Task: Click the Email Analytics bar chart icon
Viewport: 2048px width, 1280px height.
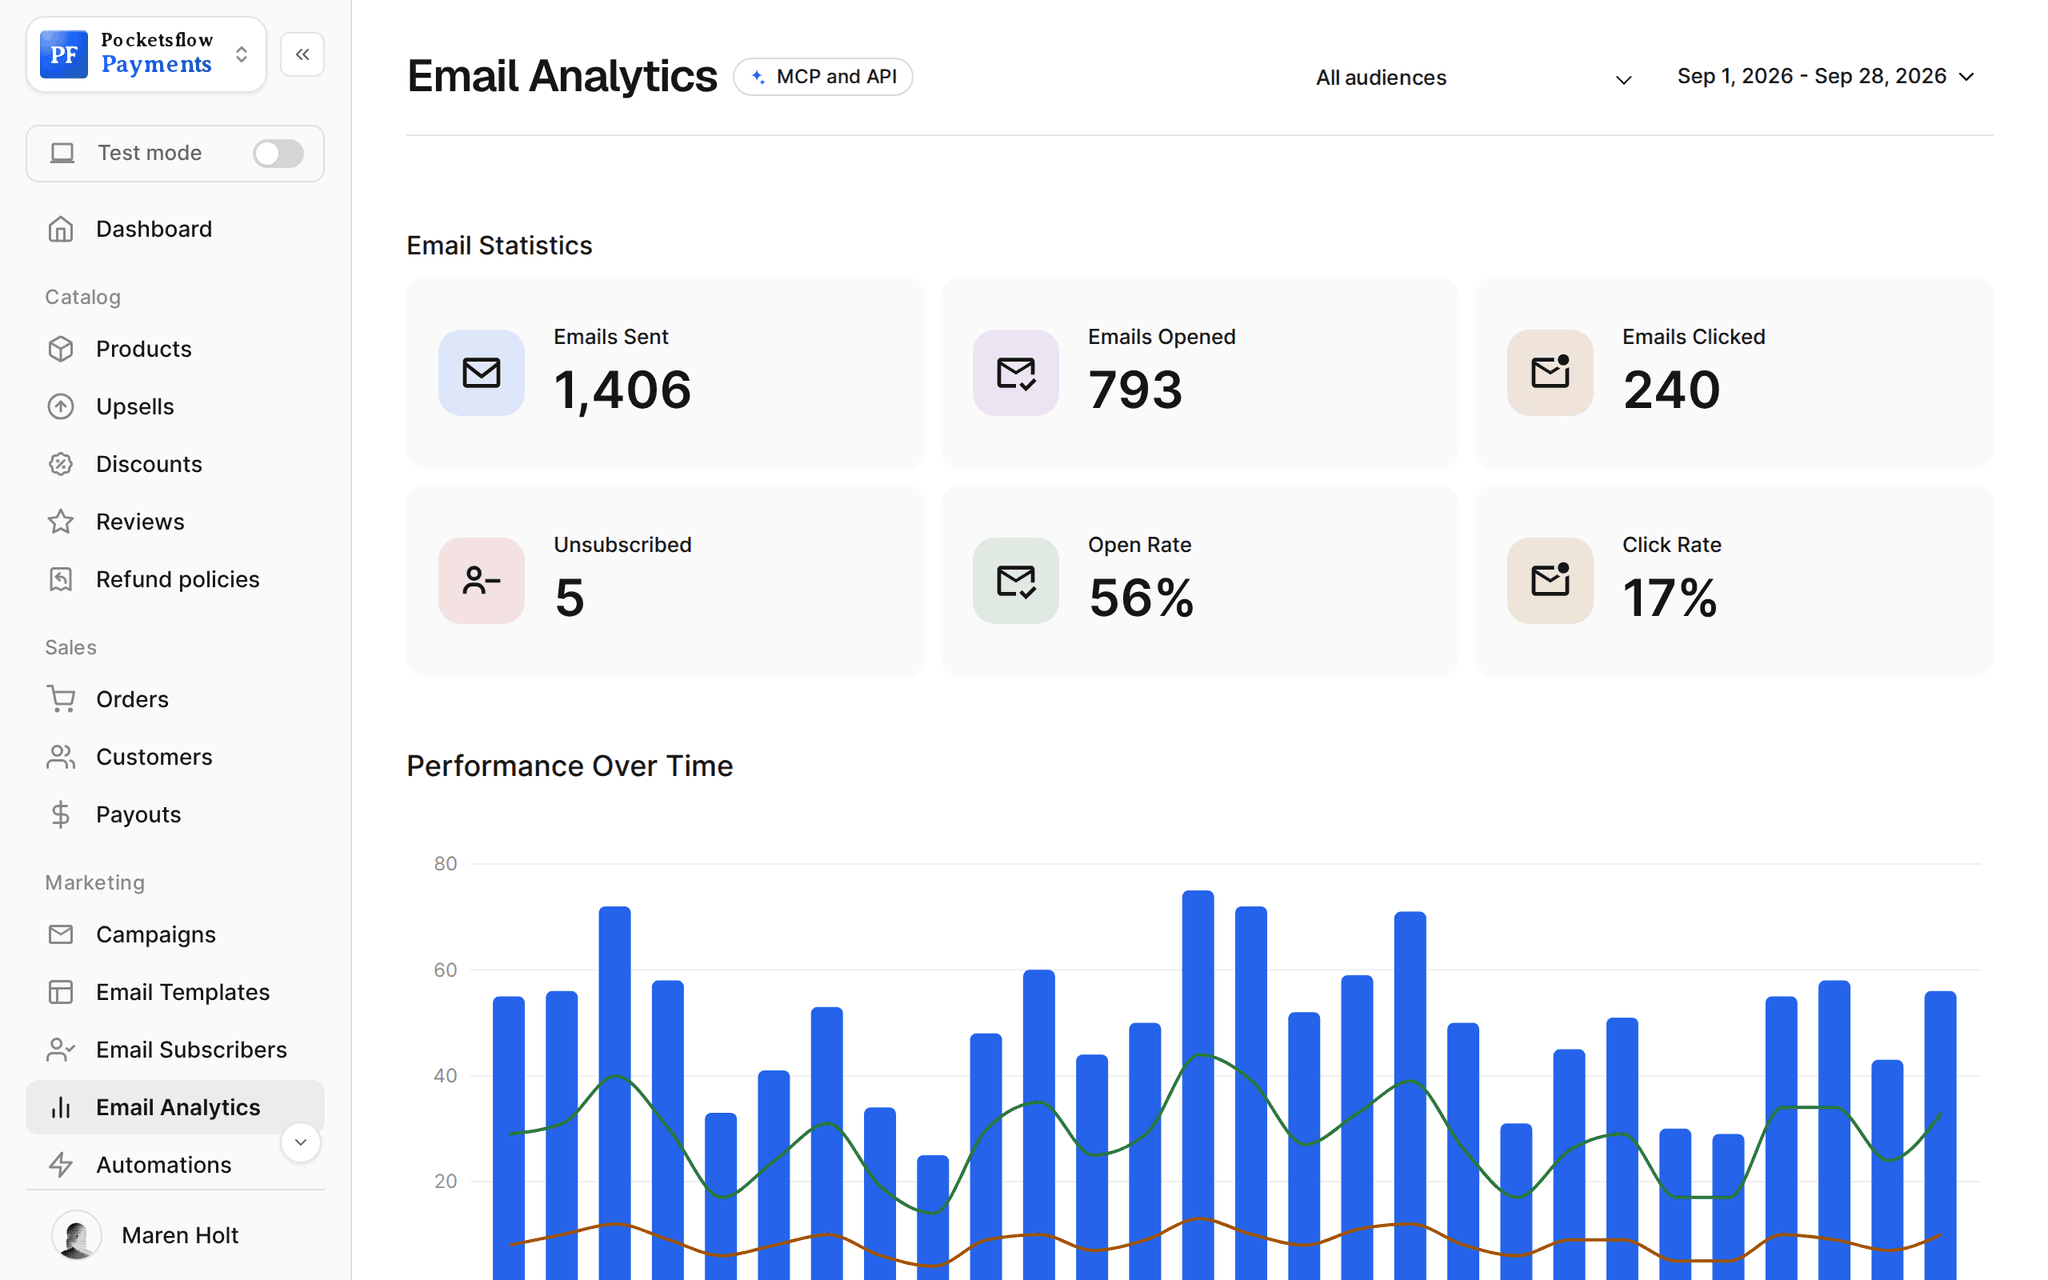Action: (x=61, y=1107)
